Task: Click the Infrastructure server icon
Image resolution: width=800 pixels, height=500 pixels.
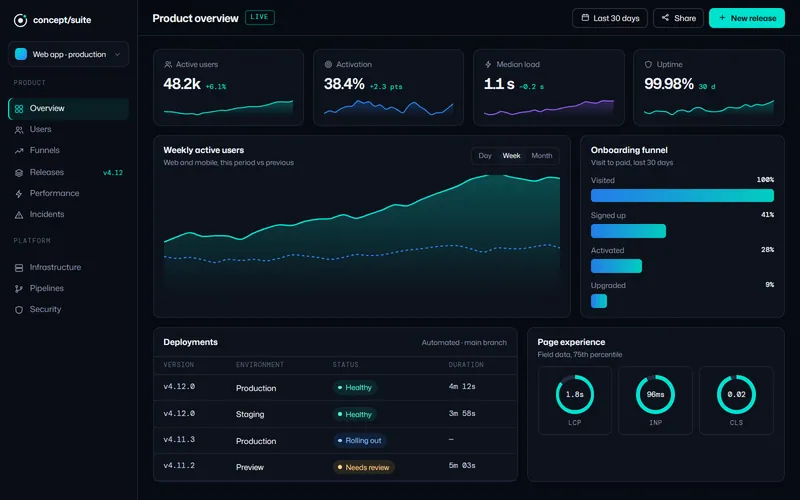Action: [x=19, y=268]
